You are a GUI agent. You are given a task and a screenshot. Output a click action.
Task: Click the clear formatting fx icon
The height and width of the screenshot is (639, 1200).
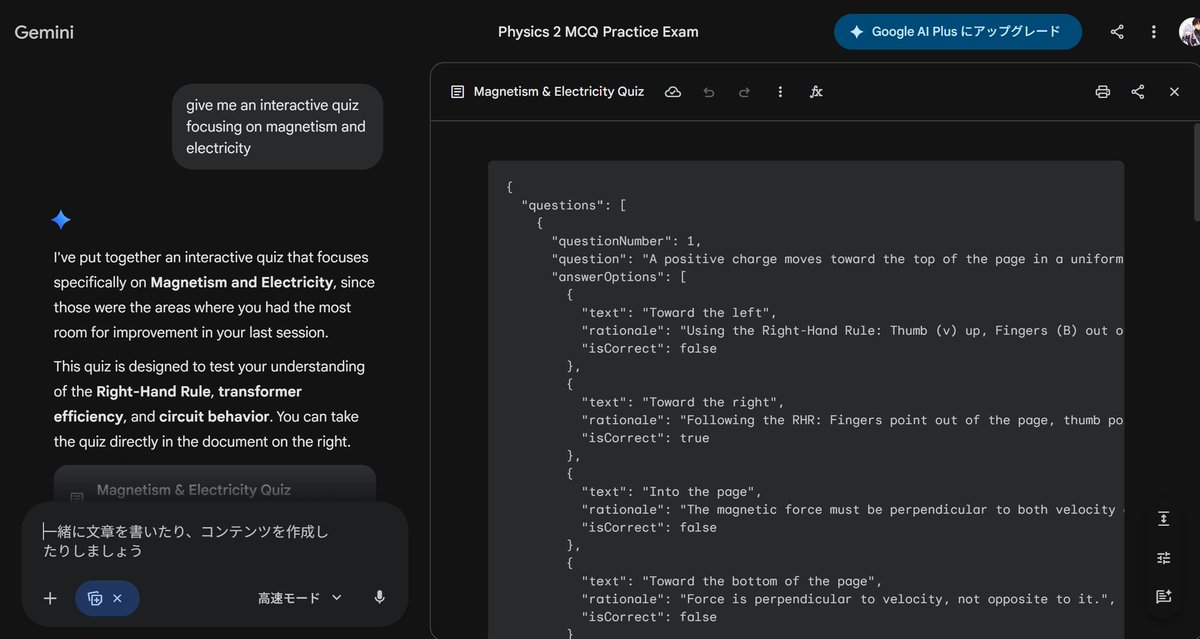click(x=816, y=92)
